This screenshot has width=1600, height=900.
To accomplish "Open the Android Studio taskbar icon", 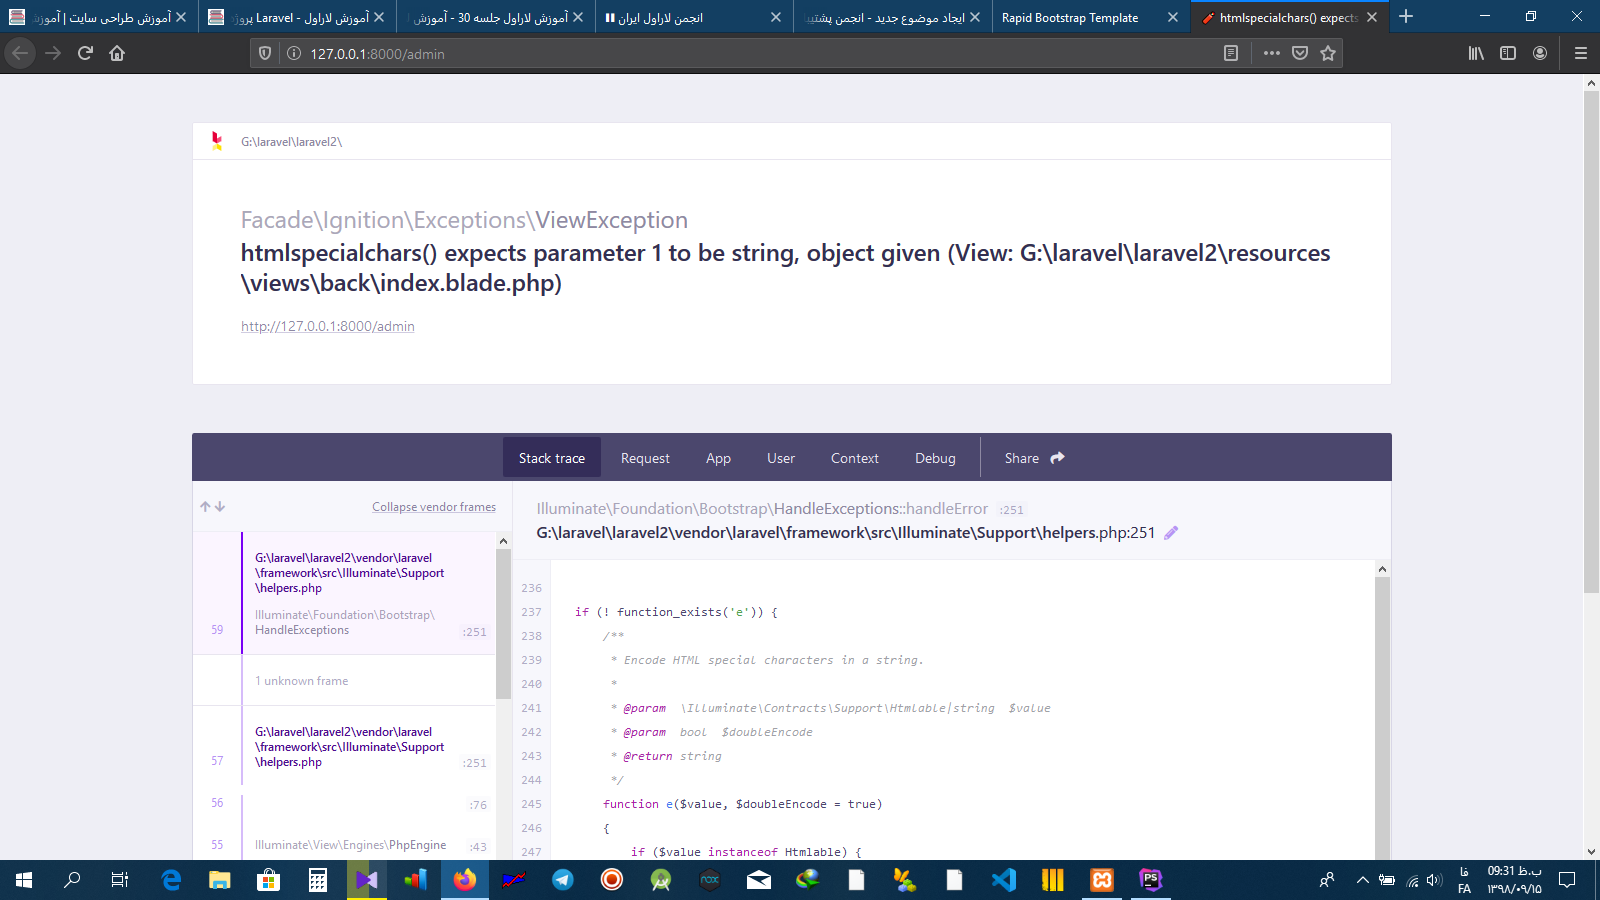I will pos(661,880).
